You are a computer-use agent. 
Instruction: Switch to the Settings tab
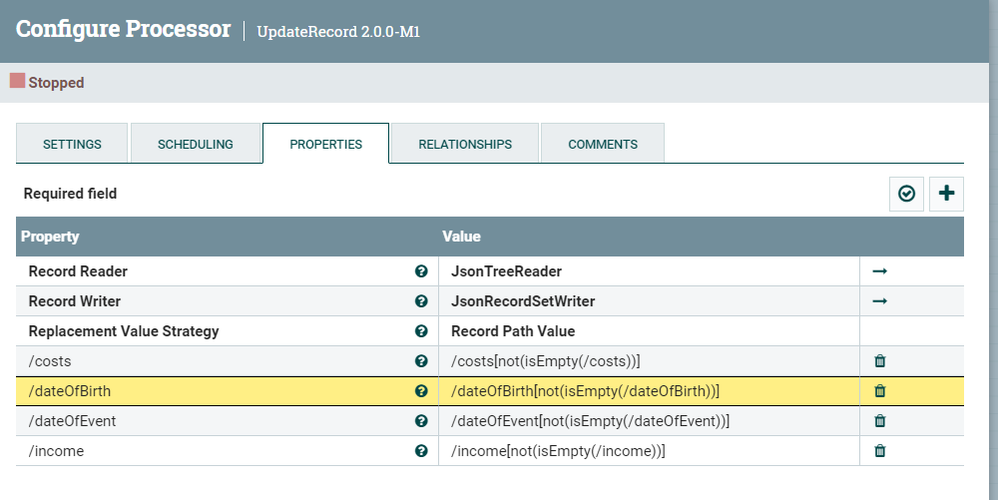pyautogui.click(x=72, y=144)
